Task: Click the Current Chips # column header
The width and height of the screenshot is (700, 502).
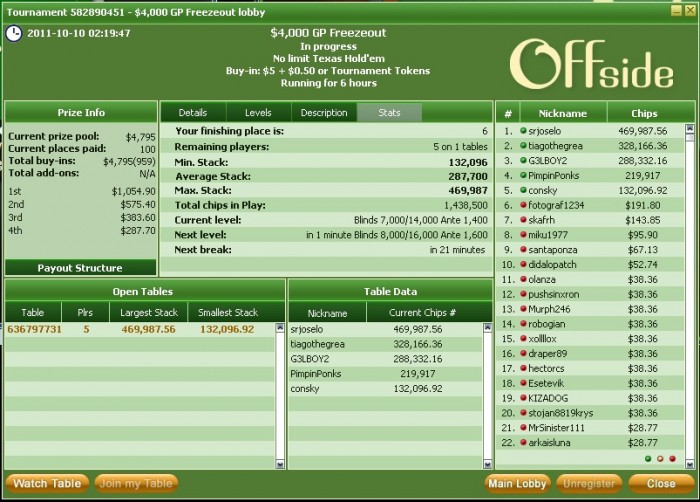Action: pos(422,313)
